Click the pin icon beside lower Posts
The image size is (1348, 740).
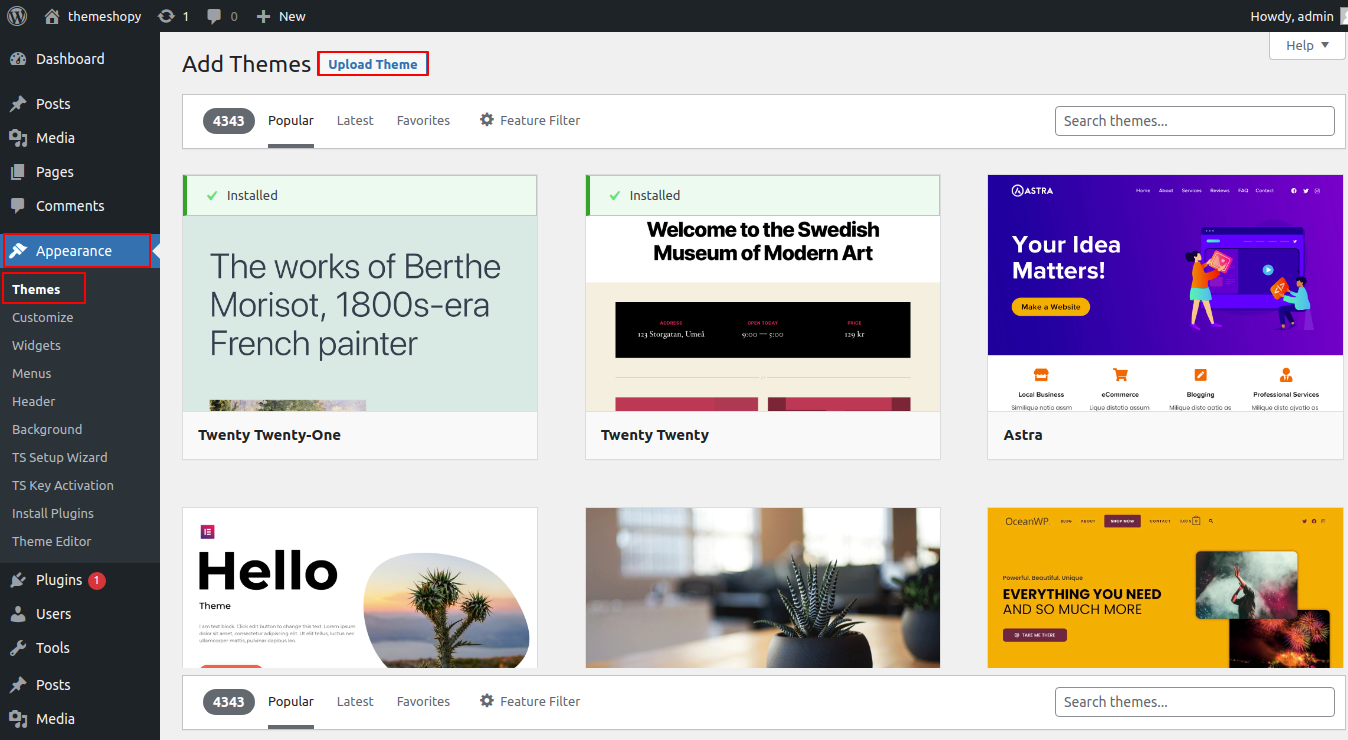point(18,685)
